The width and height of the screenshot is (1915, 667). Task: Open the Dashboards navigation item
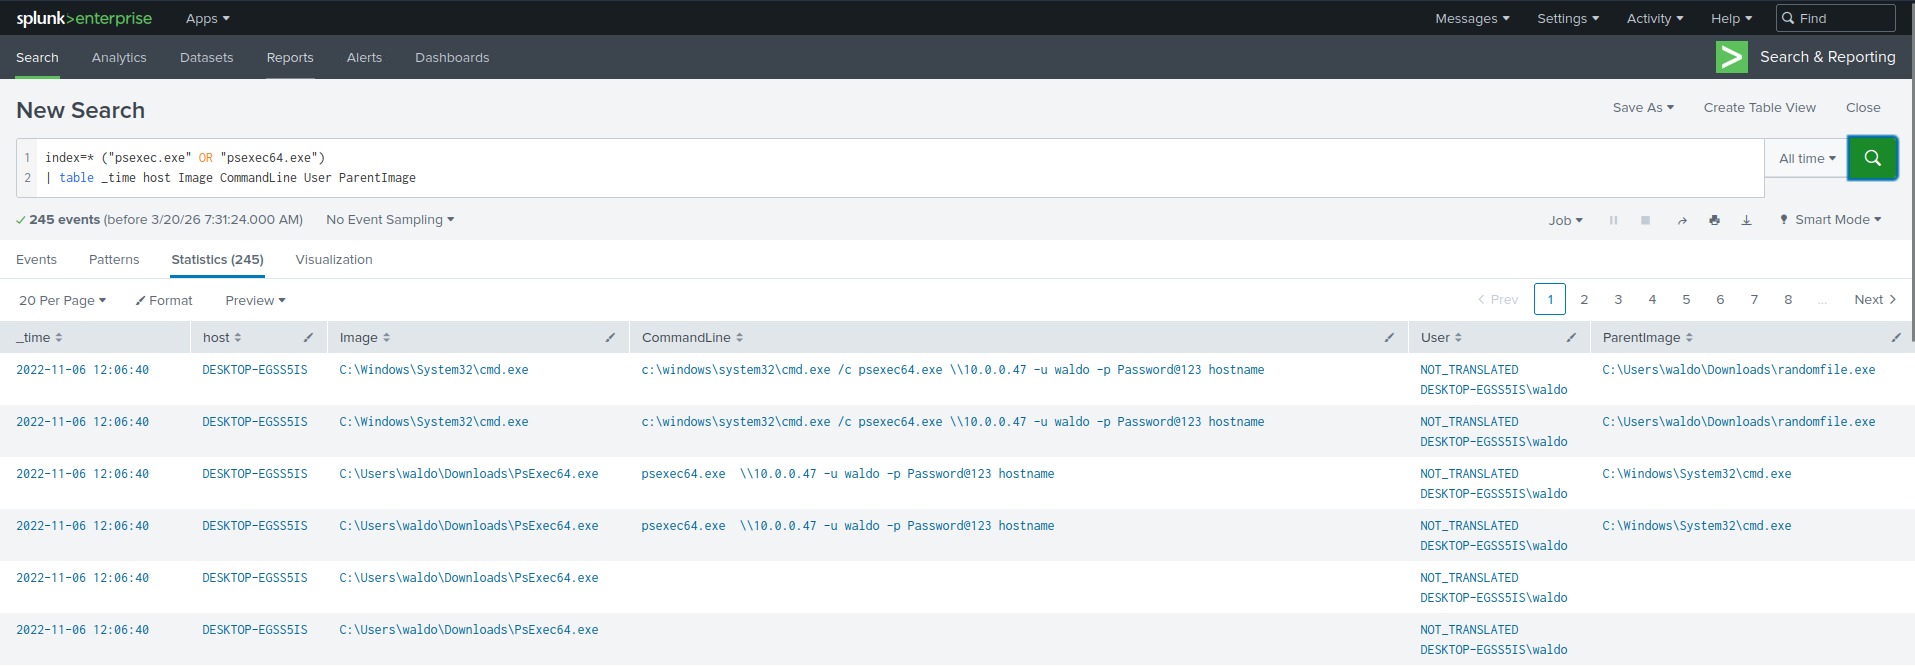(452, 58)
